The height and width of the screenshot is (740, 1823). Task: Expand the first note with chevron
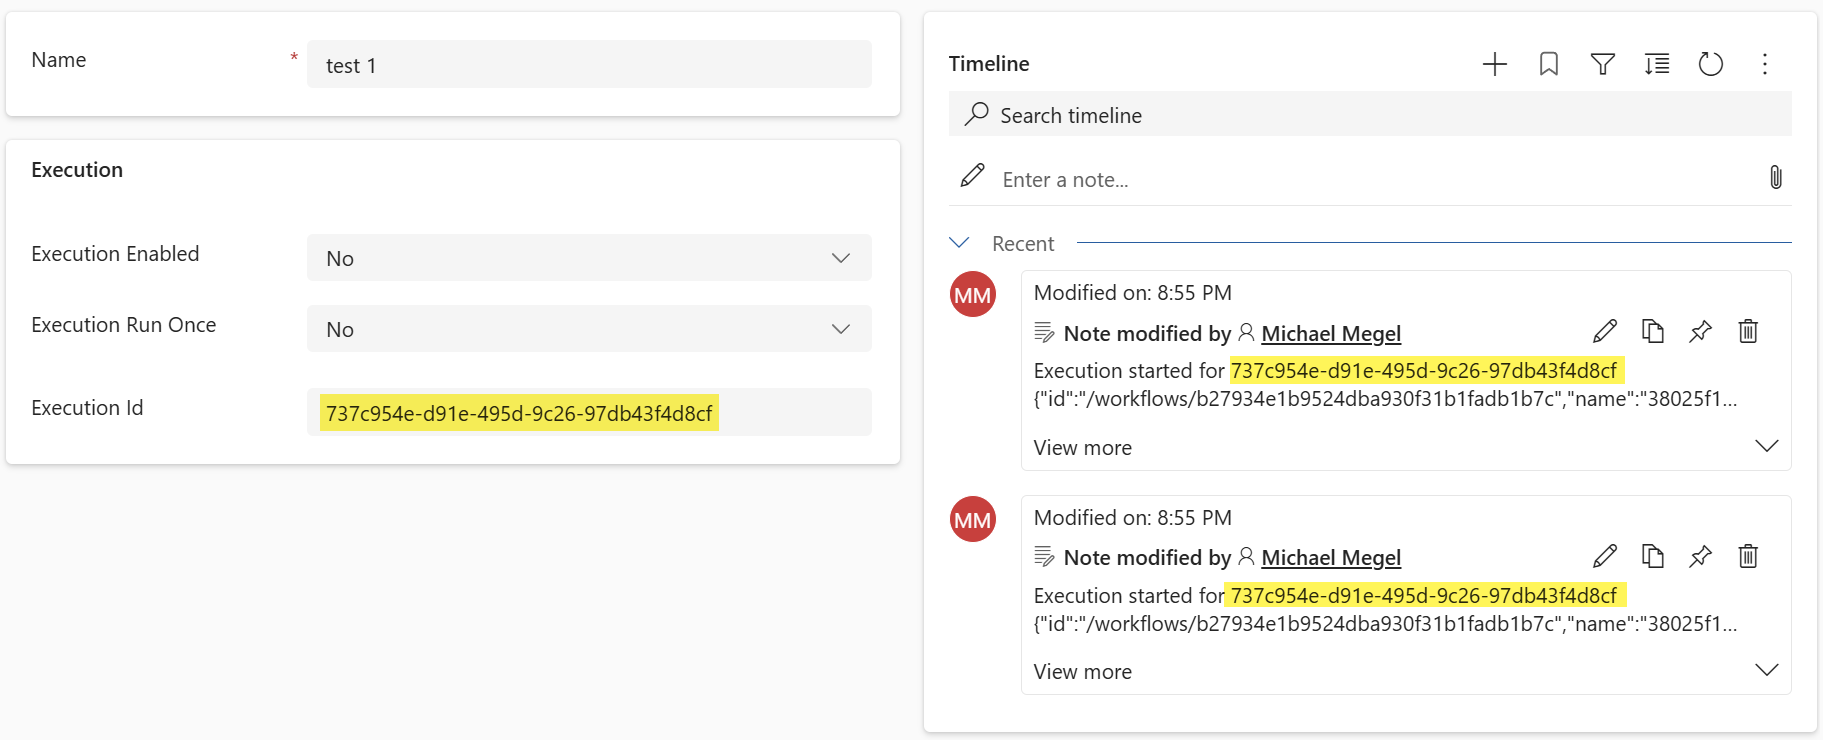point(1767,446)
